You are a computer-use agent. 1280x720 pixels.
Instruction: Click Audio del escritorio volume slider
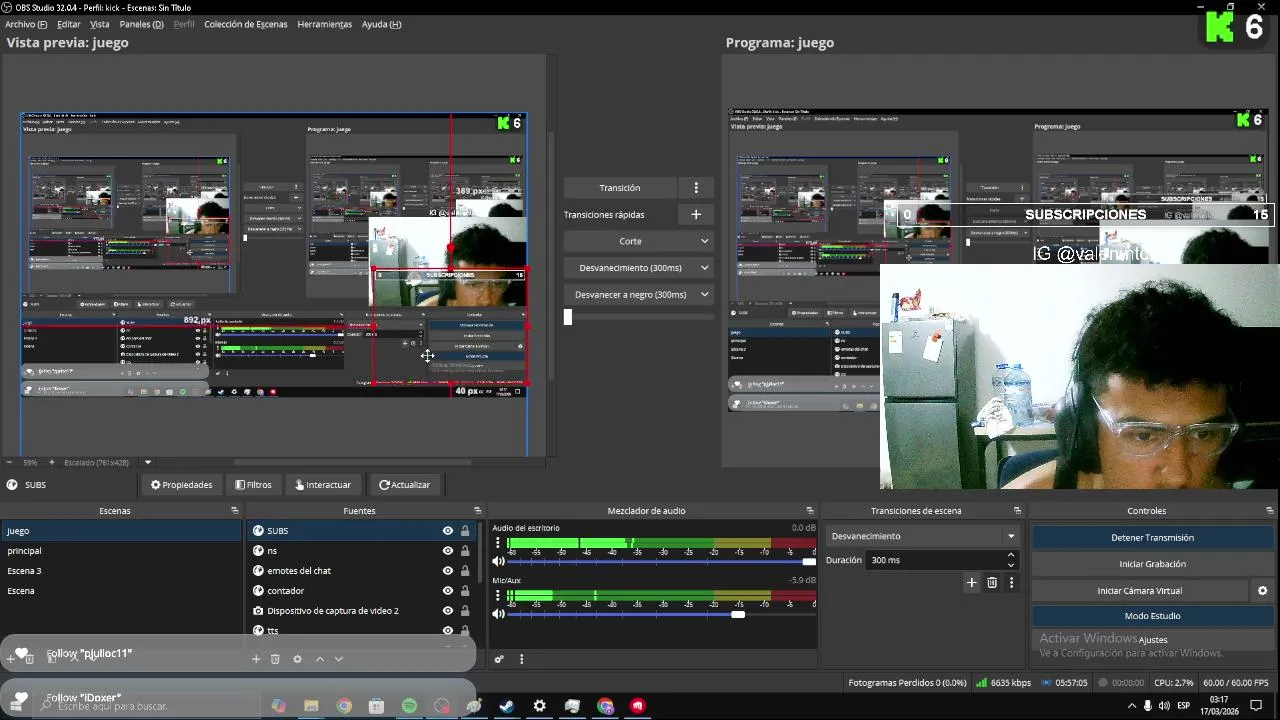pyautogui.click(x=662, y=561)
